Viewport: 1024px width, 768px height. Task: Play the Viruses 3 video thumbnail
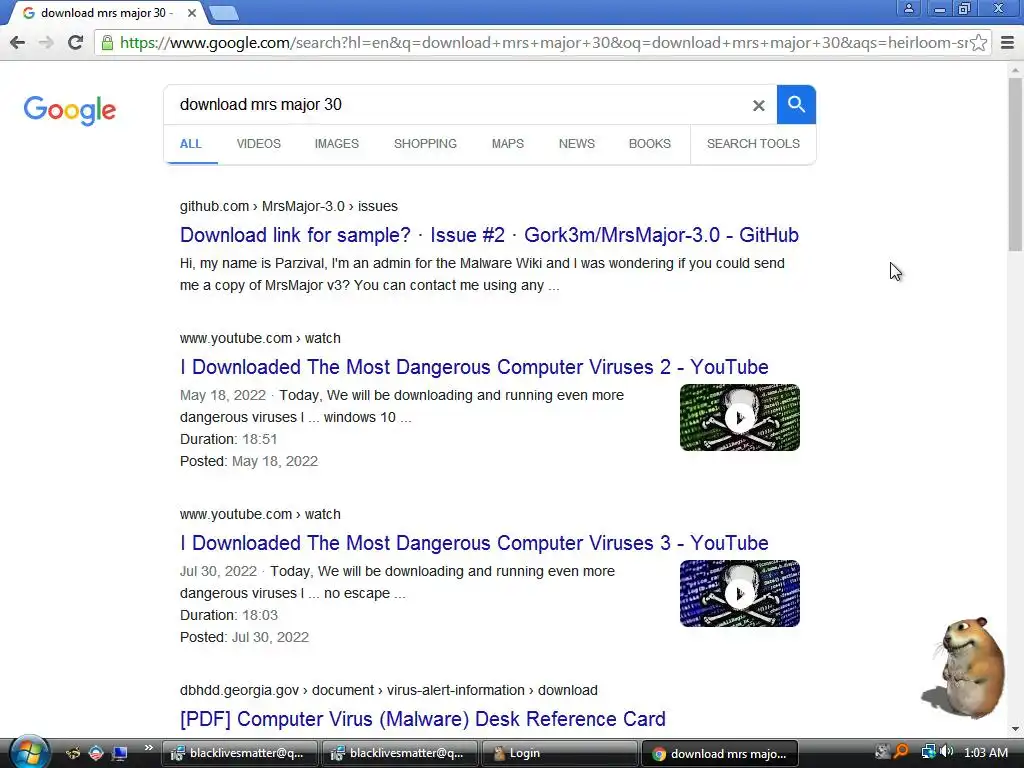click(740, 594)
